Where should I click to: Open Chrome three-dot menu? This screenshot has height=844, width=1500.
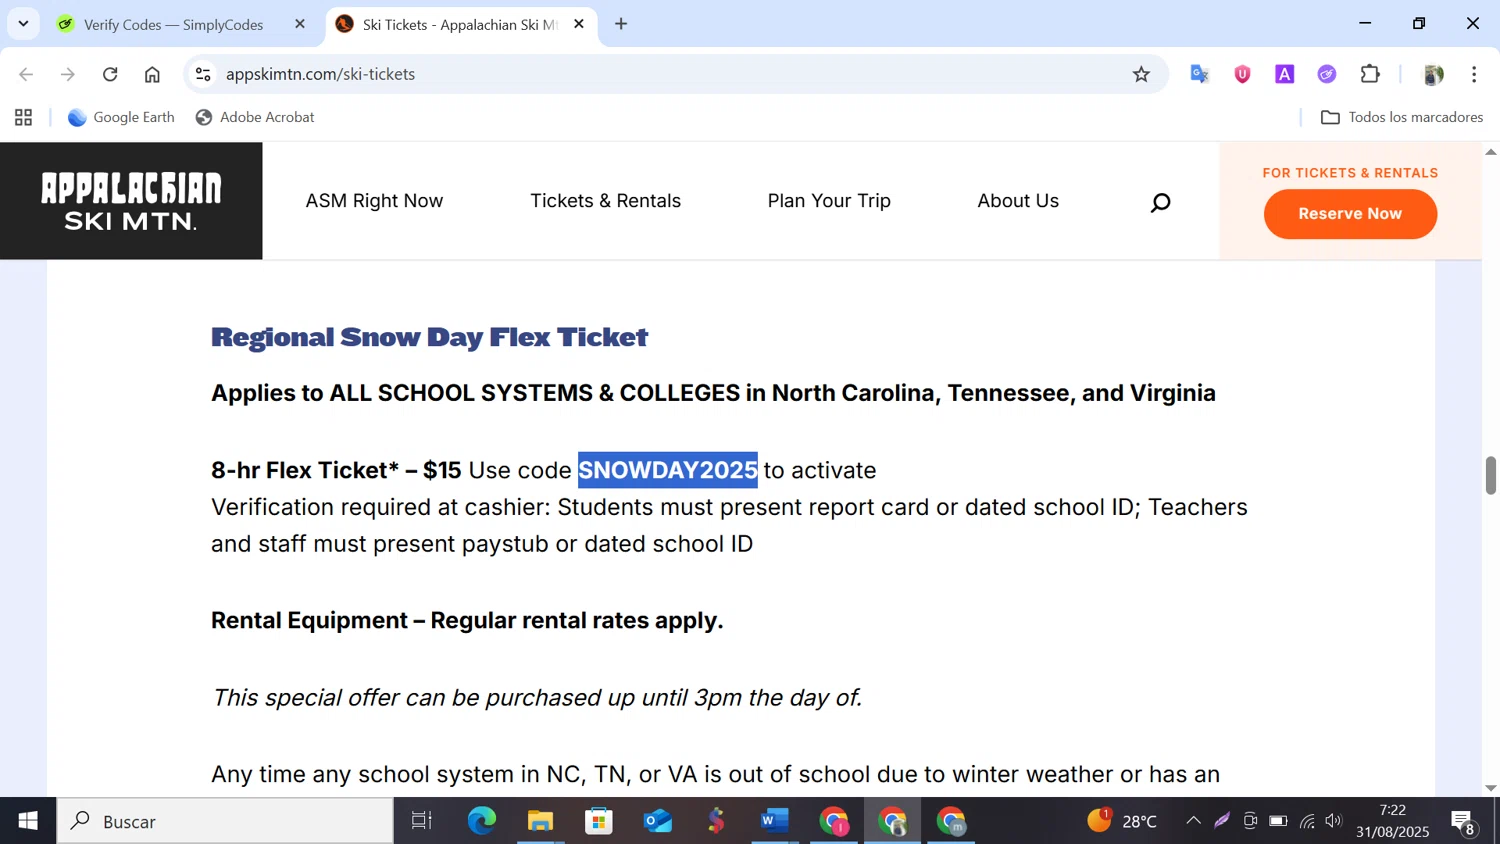point(1474,74)
